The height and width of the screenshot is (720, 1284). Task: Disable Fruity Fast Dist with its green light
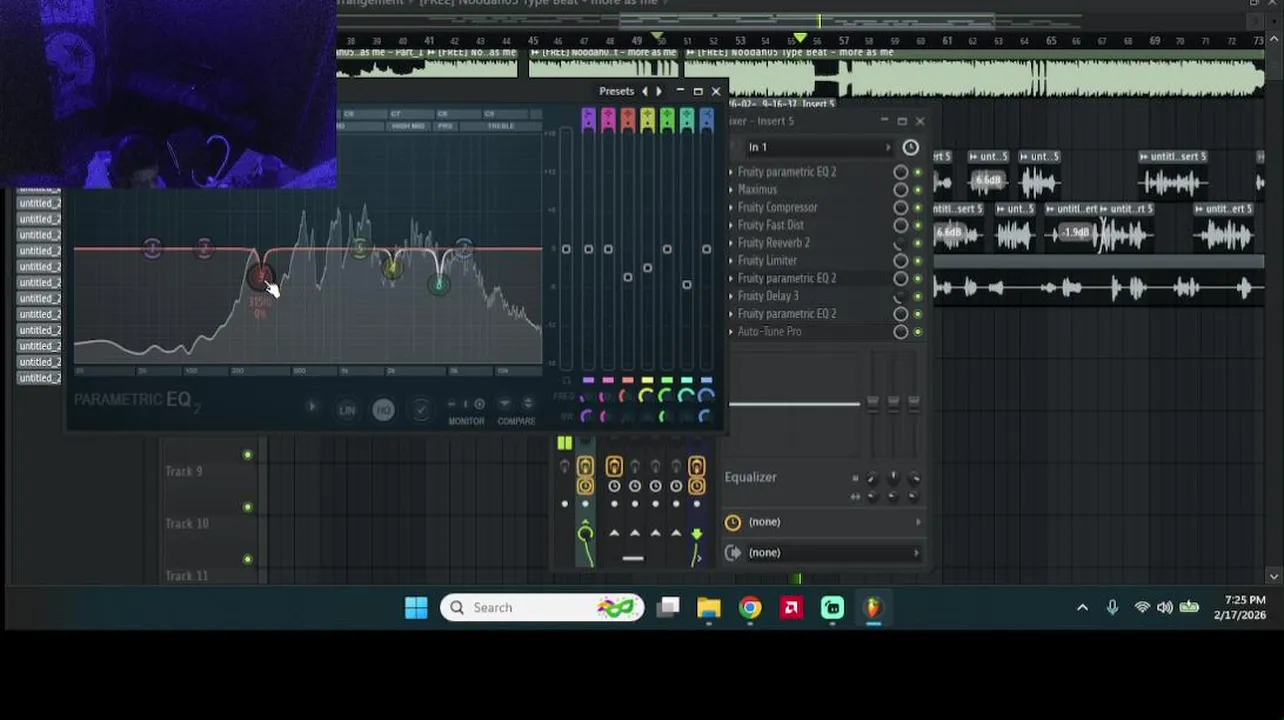pyautogui.click(x=918, y=225)
